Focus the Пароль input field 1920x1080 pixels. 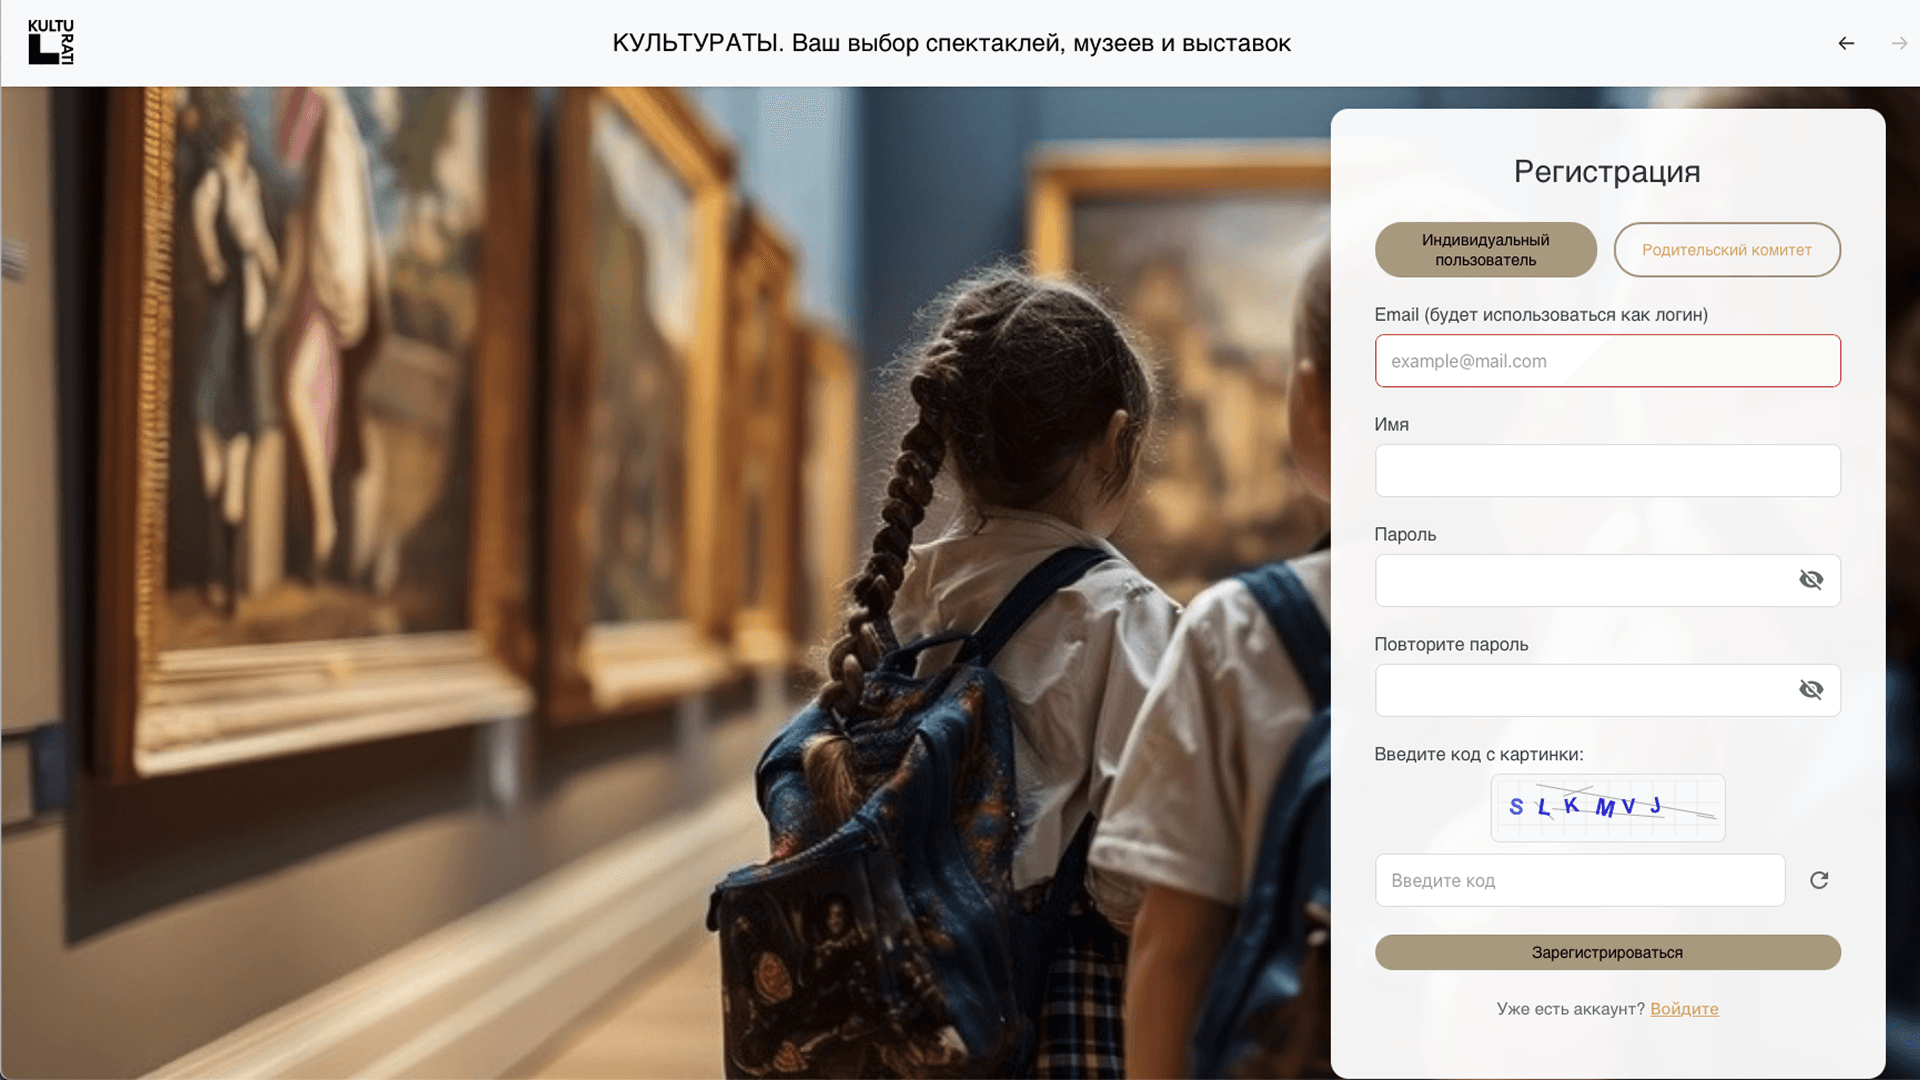[1585, 581]
